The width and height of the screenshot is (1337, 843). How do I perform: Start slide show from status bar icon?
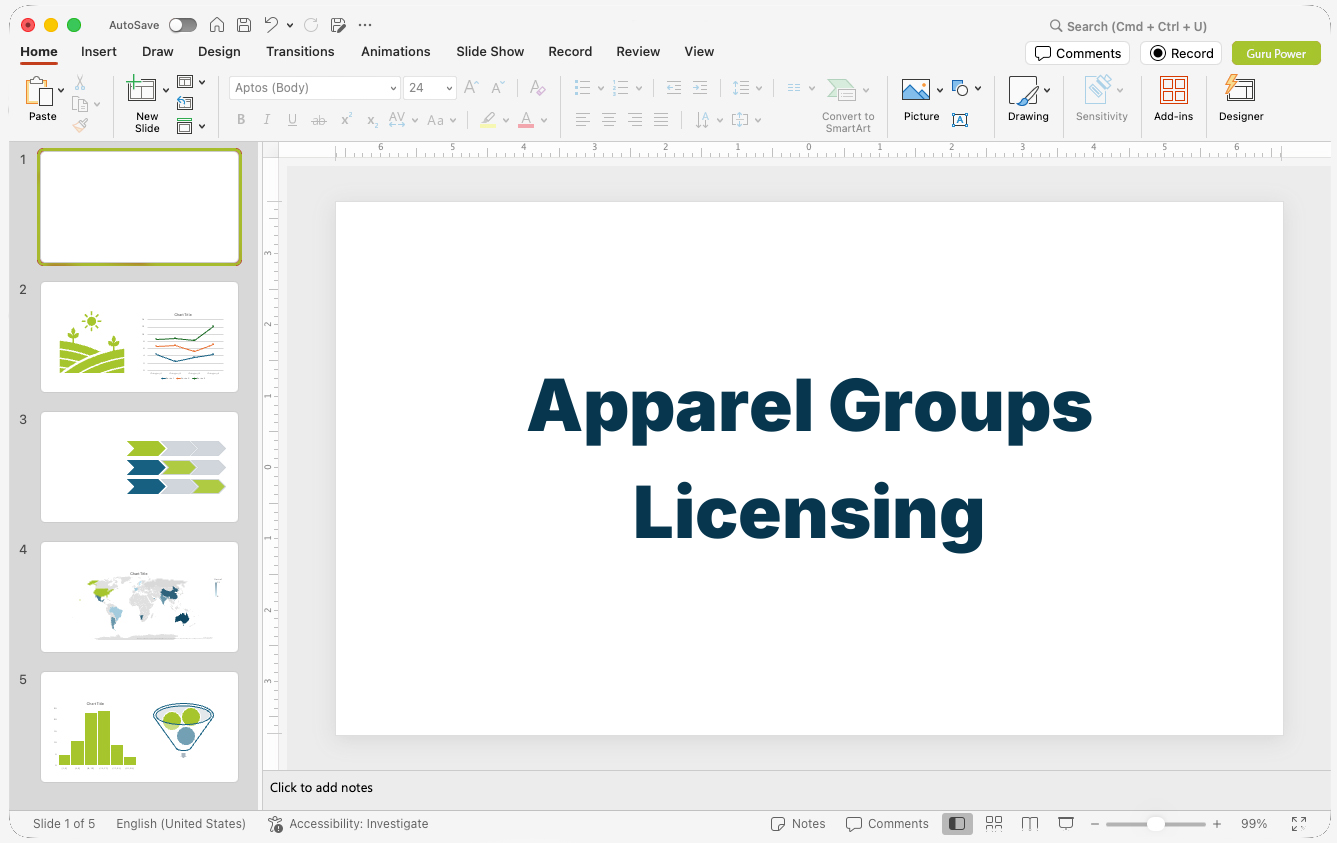pos(1066,823)
